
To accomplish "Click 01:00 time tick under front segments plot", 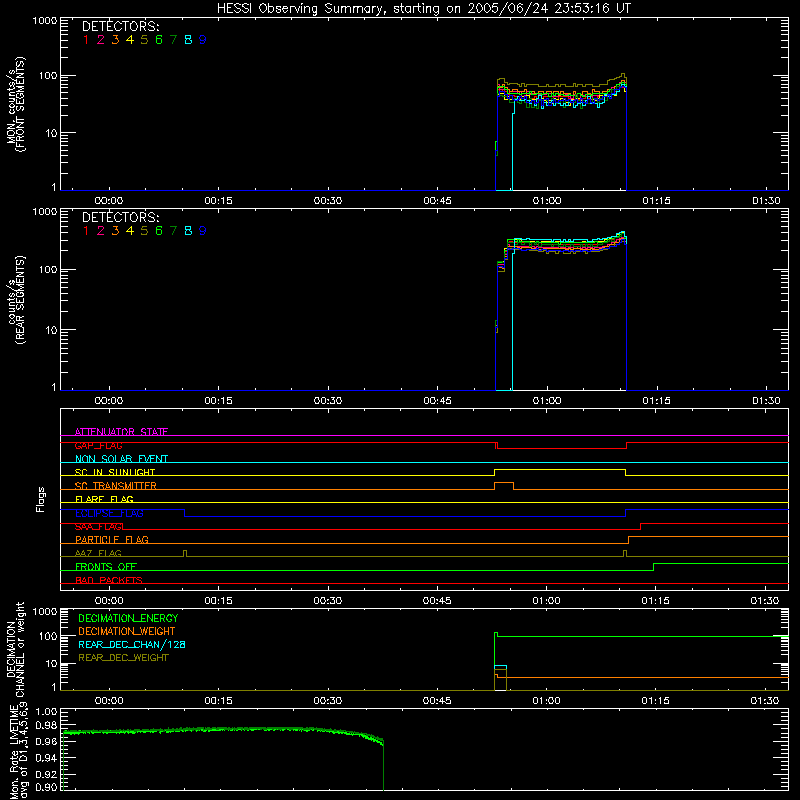I will [x=547, y=201].
